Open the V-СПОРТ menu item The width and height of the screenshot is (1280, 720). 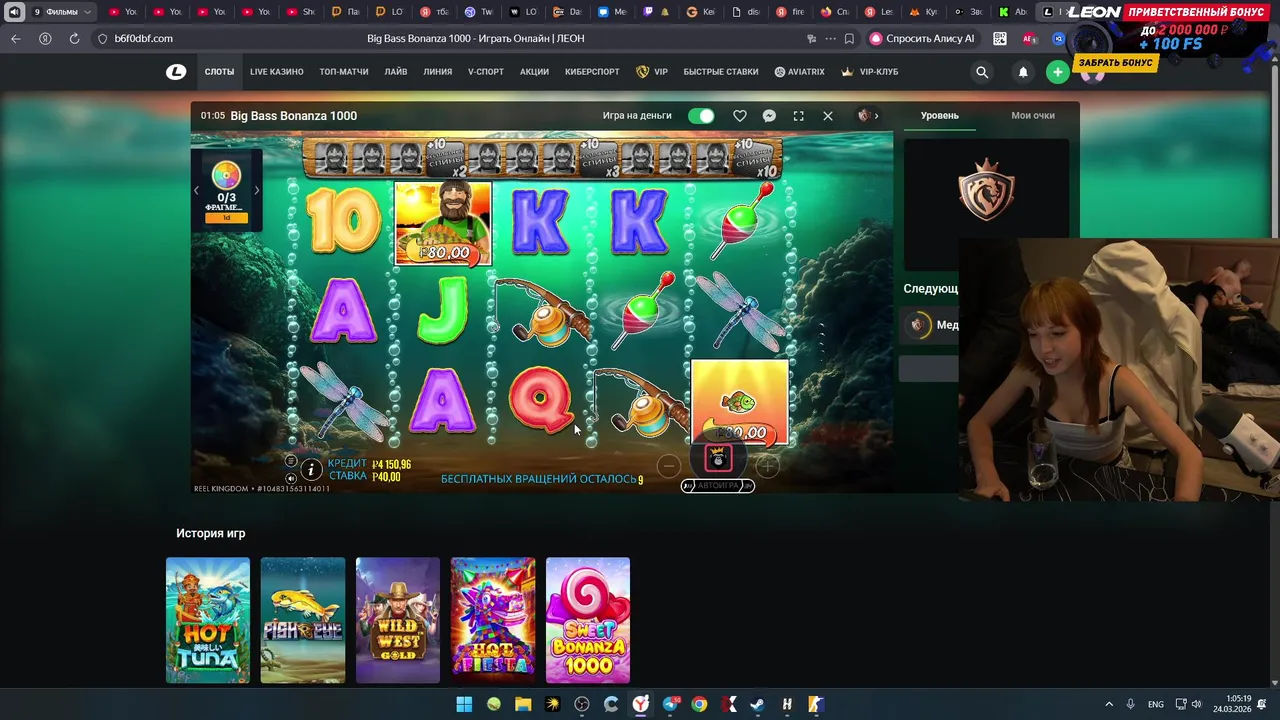pyautogui.click(x=486, y=72)
